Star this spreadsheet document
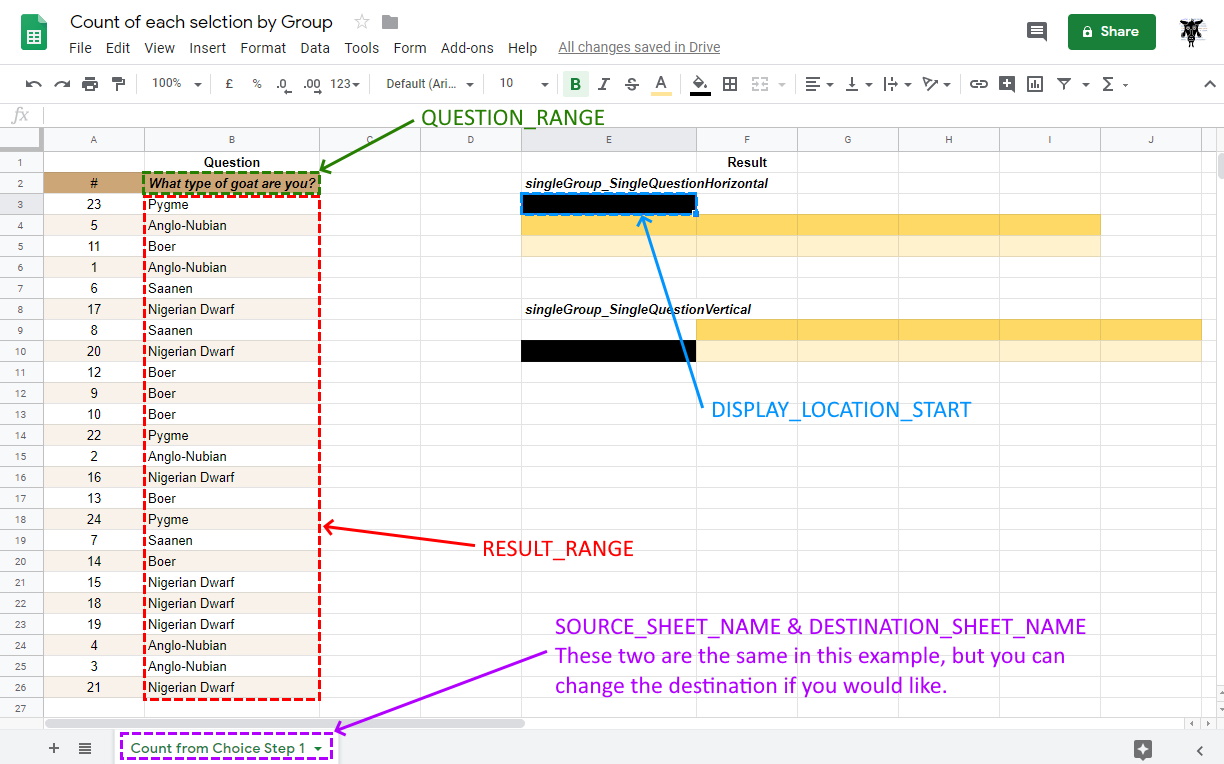 [x=362, y=22]
